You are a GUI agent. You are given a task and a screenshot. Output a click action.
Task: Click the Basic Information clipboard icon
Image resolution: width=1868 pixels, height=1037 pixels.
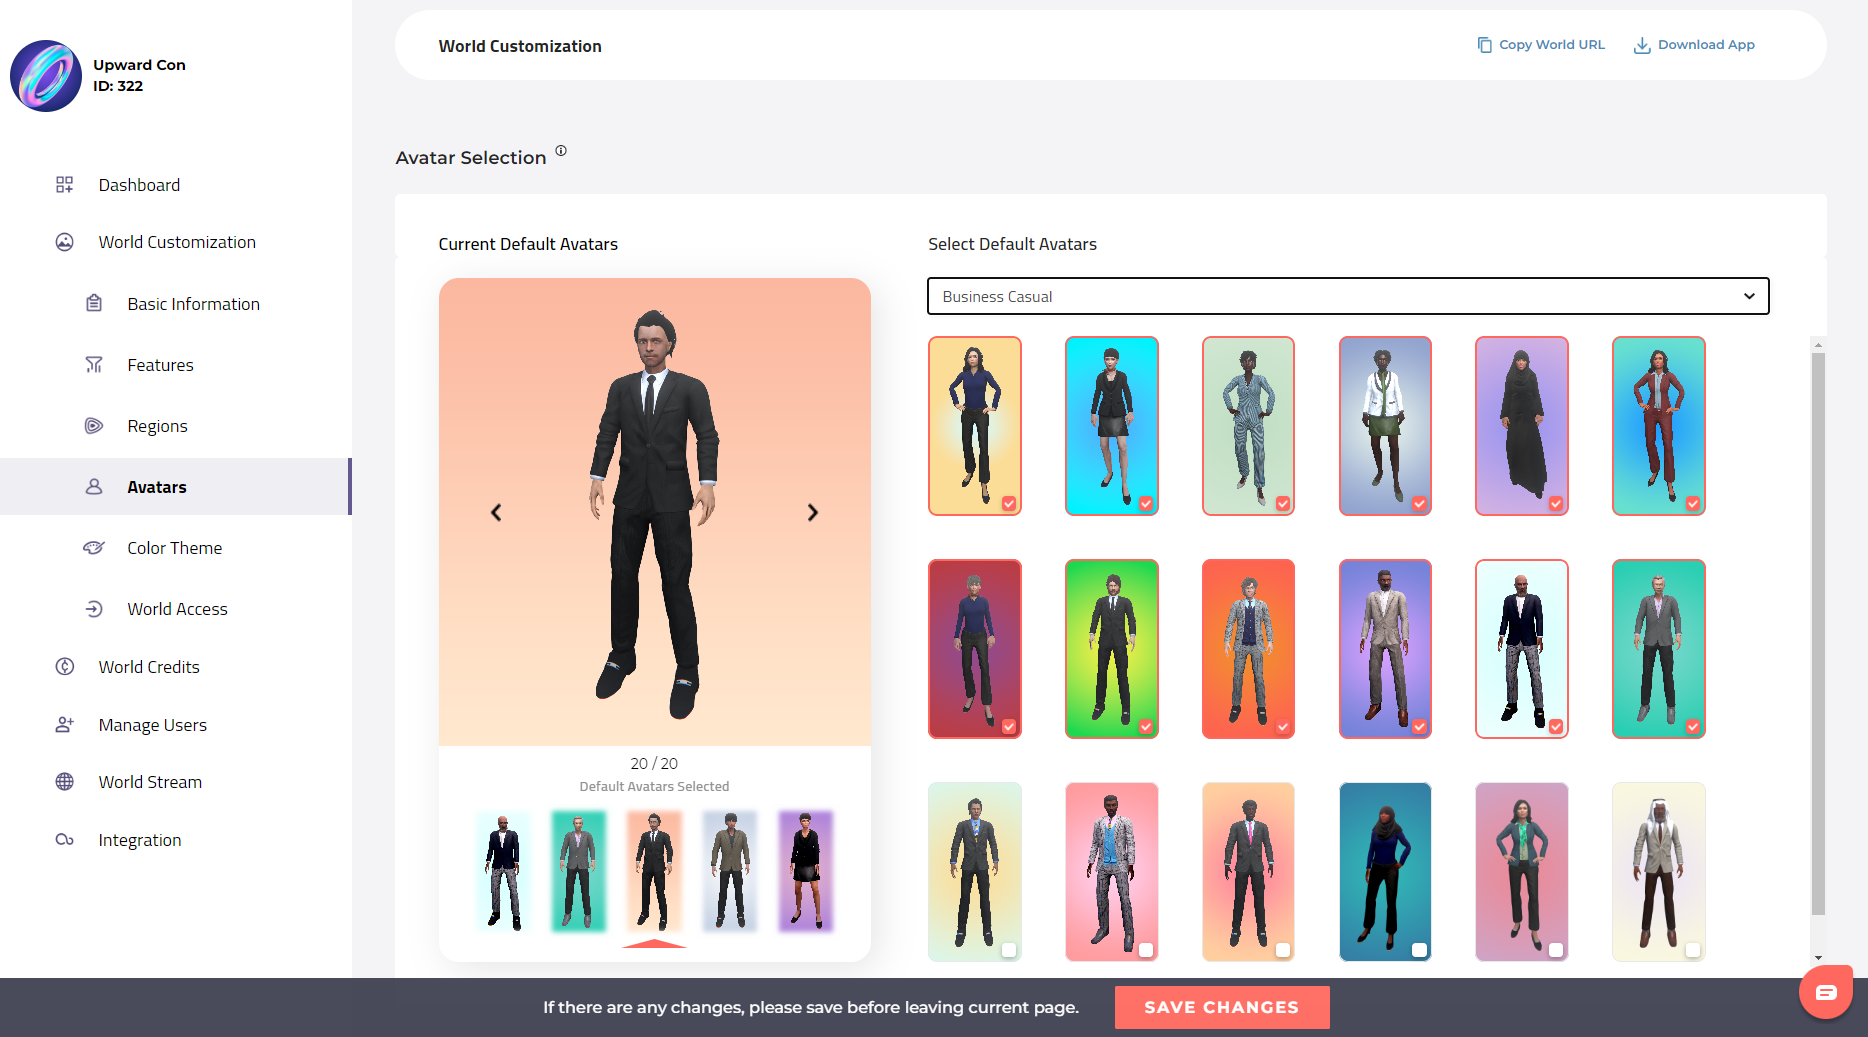click(x=94, y=303)
